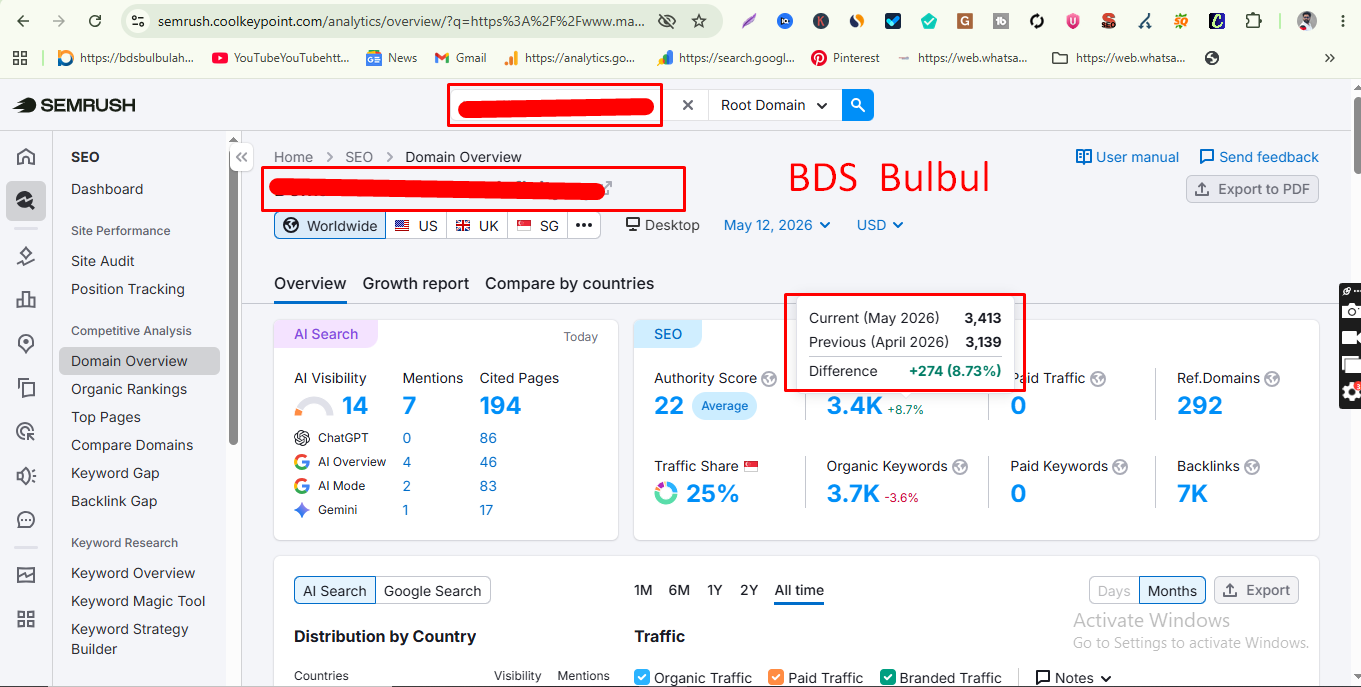Image resolution: width=1361 pixels, height=687 pixels.
Task: Switch to the Compare by countries tab
Action: (569, 283)
